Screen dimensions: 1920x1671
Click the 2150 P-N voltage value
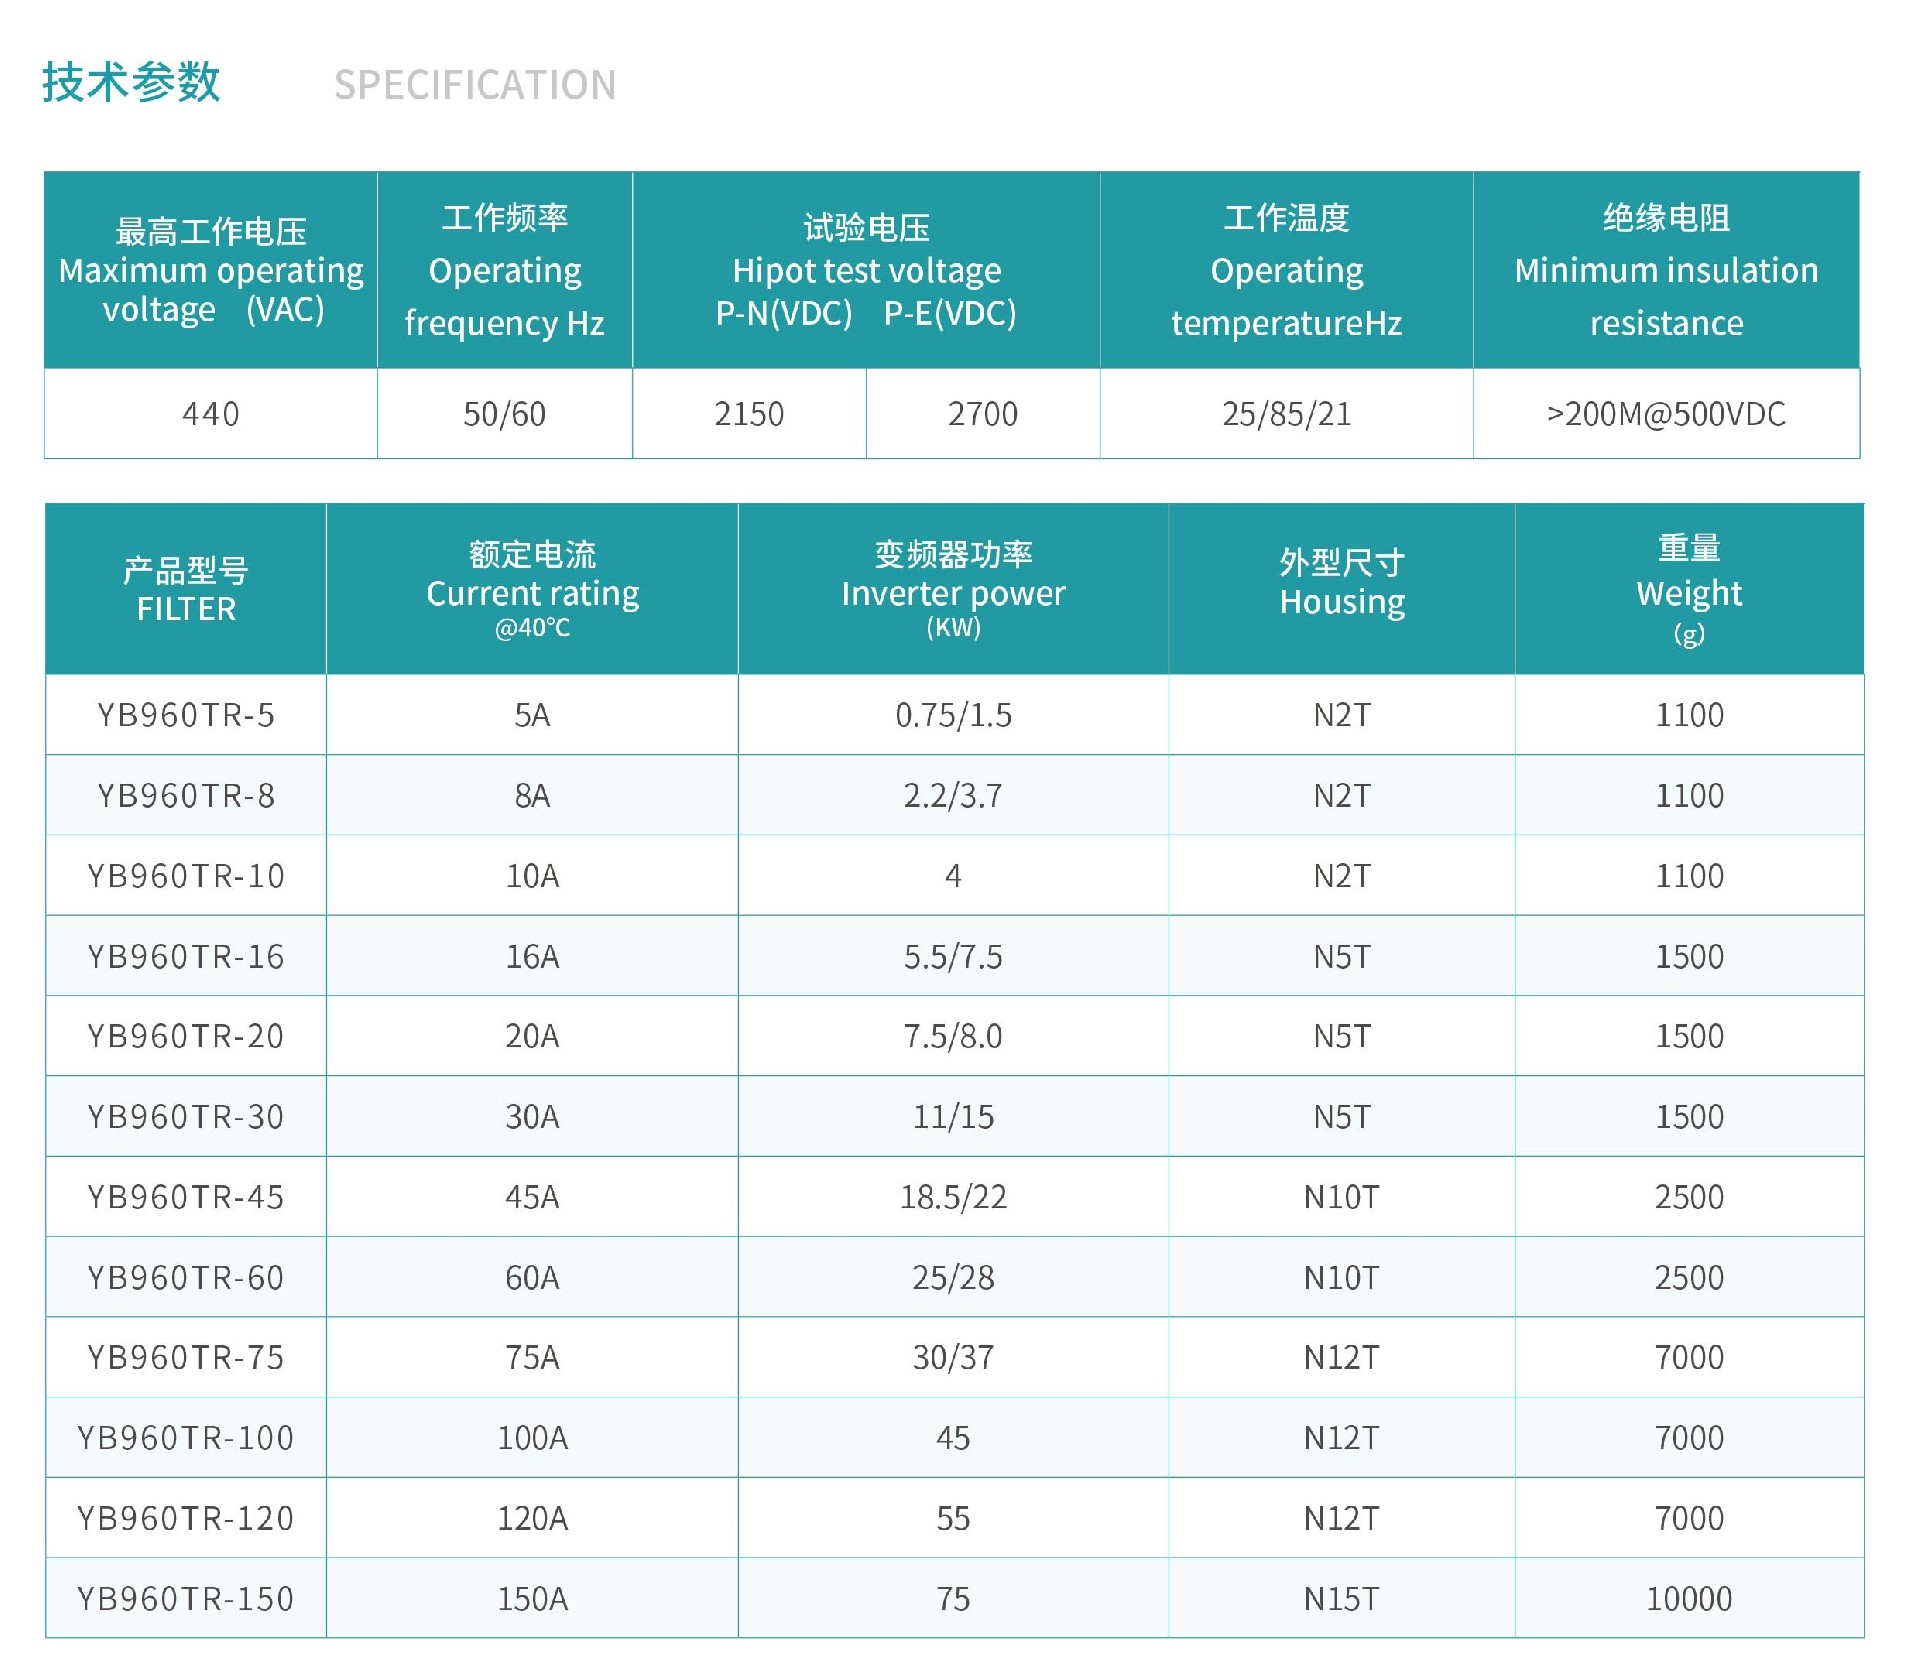(749, 414)
